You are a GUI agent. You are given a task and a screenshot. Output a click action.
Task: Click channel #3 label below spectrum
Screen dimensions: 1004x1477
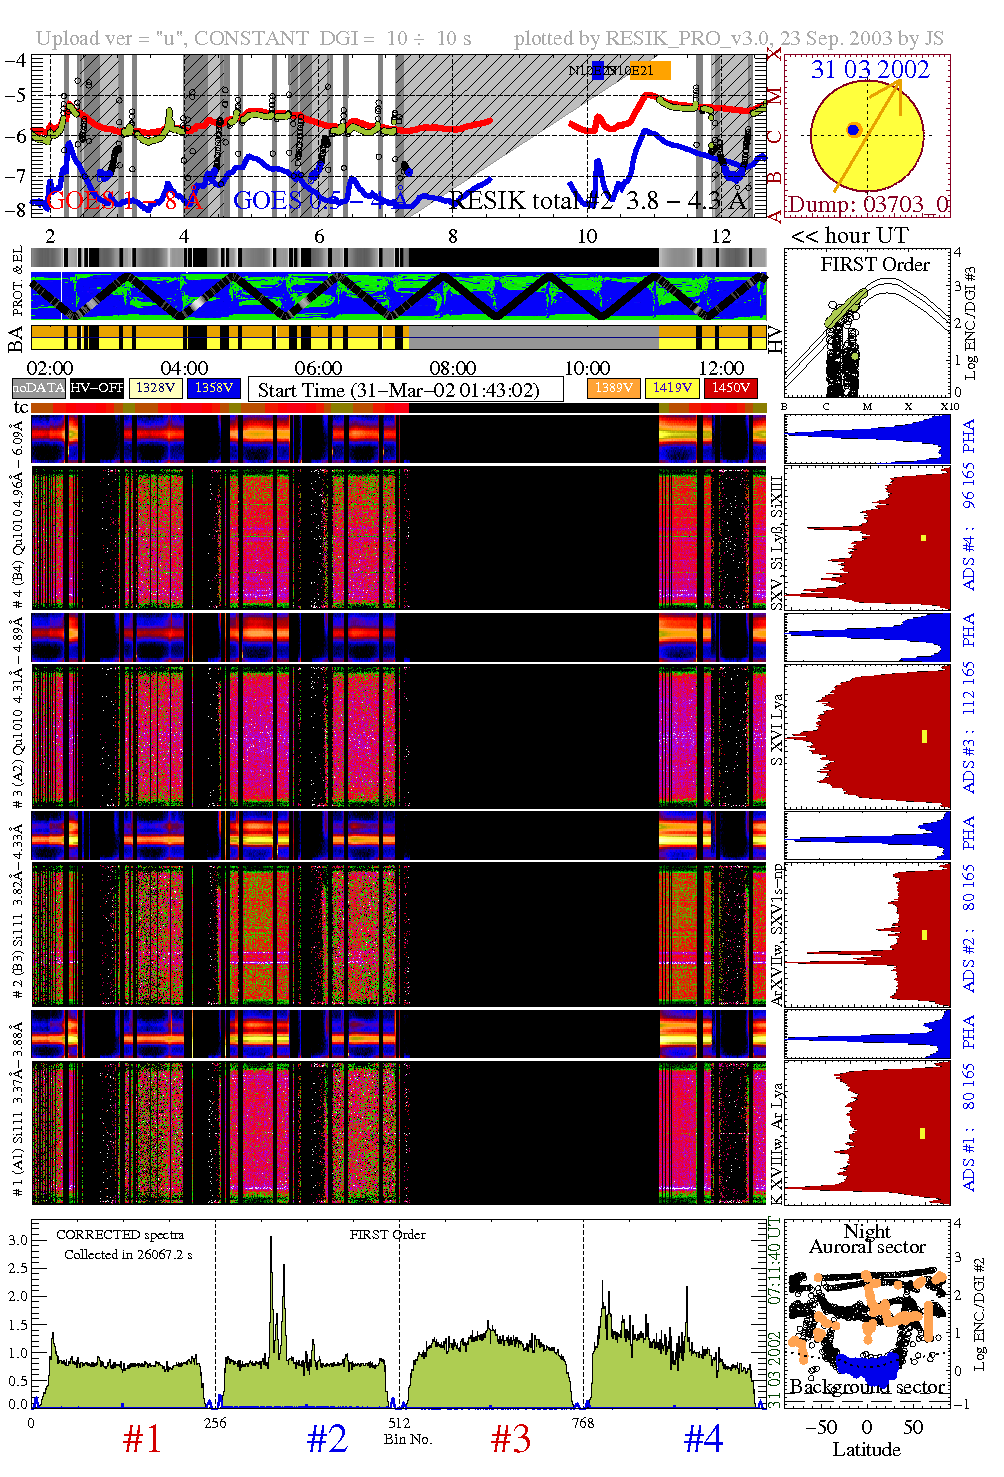coord(511,1439)
